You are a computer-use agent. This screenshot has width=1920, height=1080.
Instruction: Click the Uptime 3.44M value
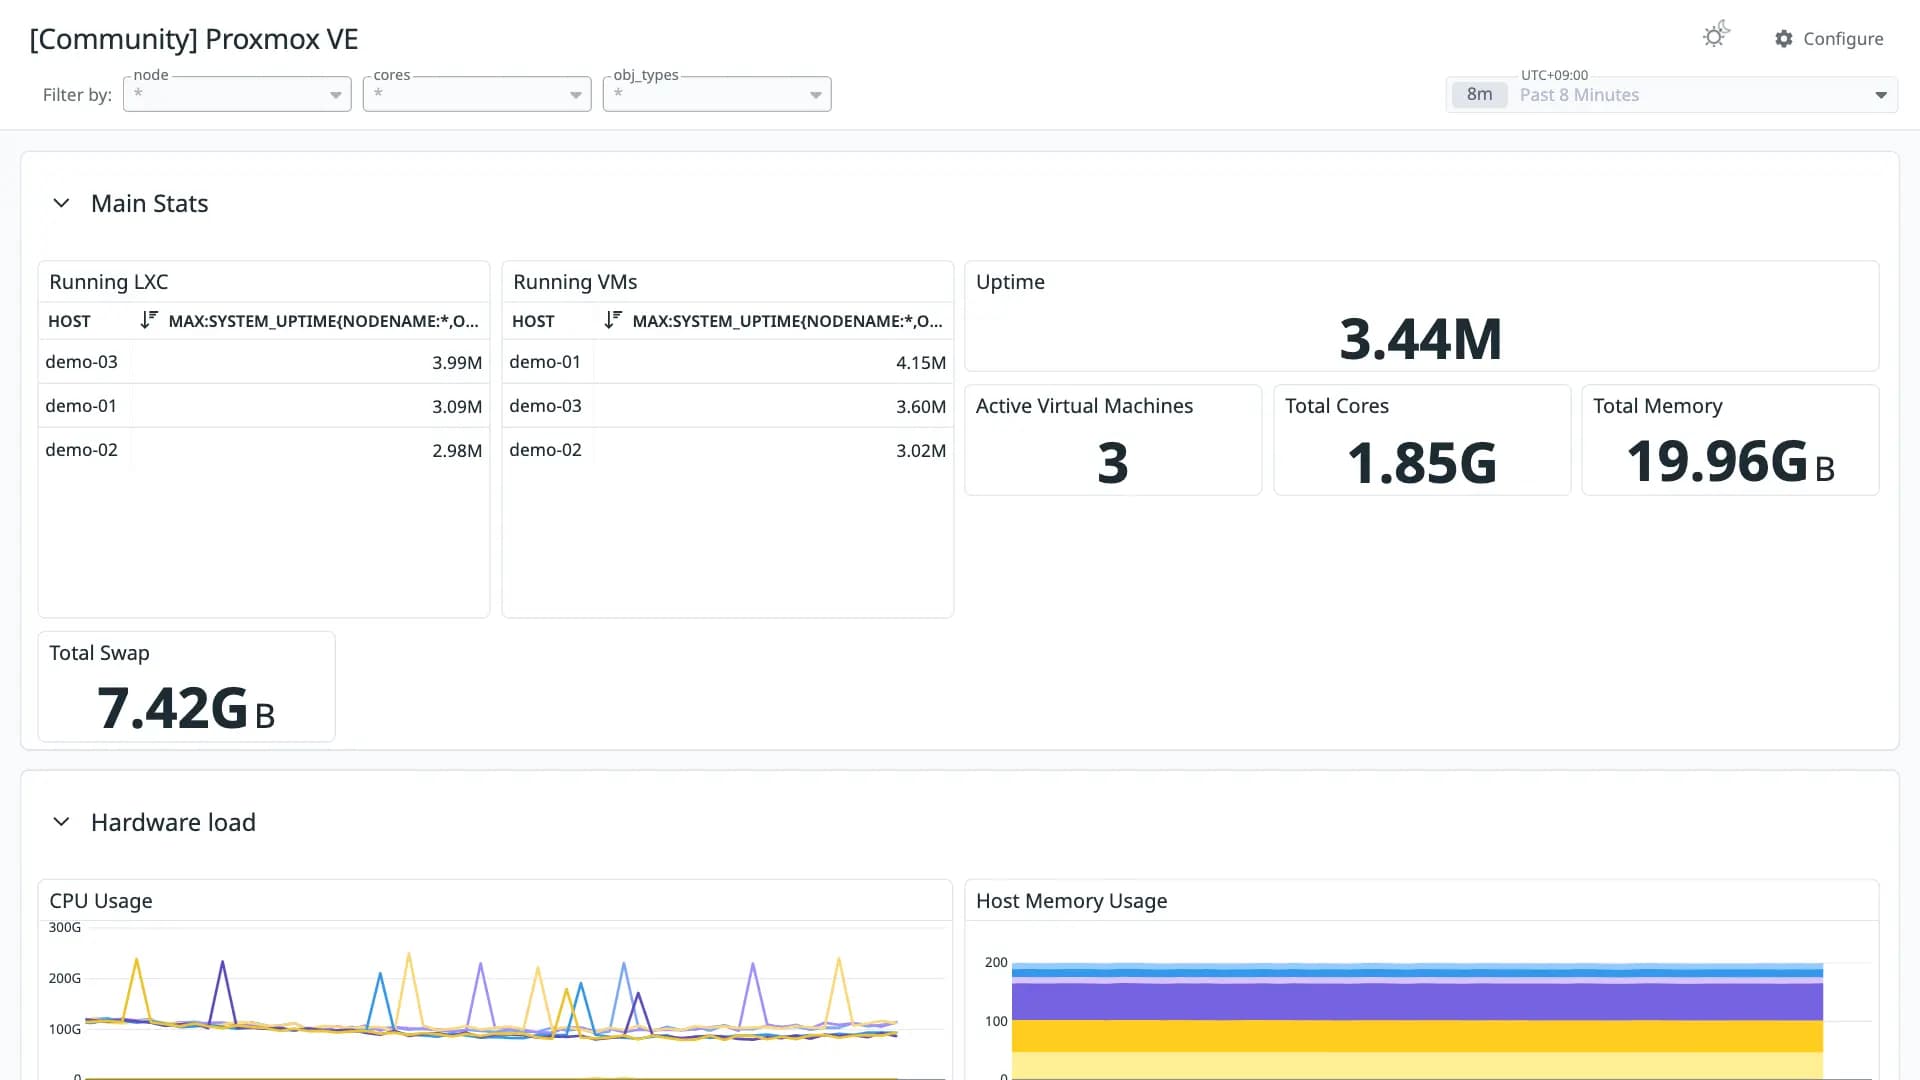tap(1421, 339)
